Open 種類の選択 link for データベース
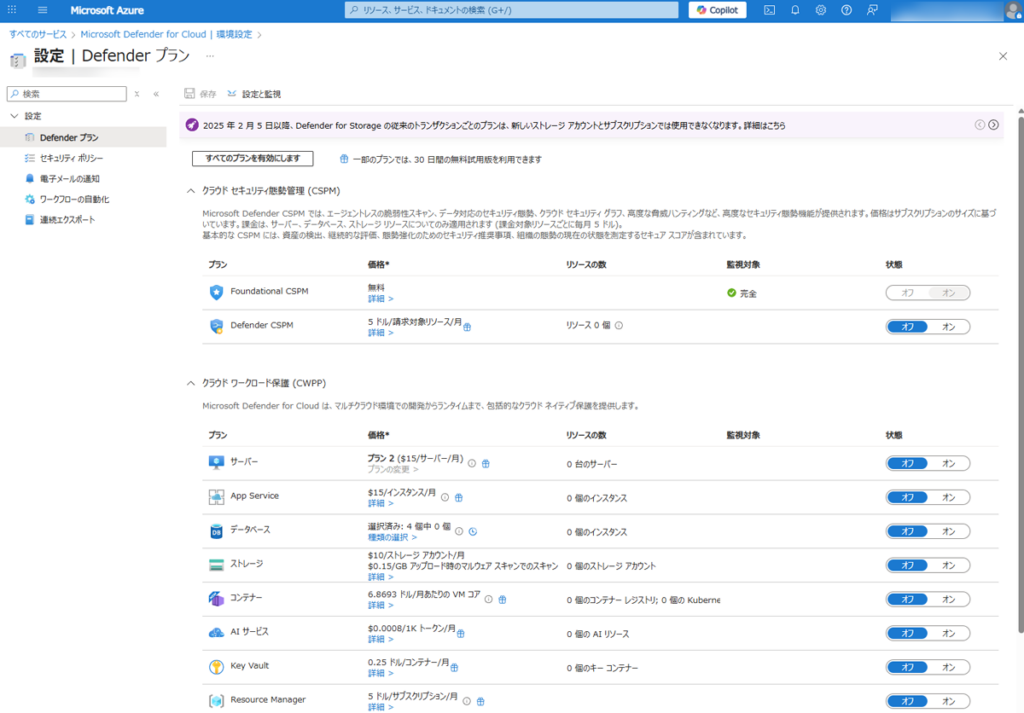Screen dimensions: 1024x713 (392, 537)
